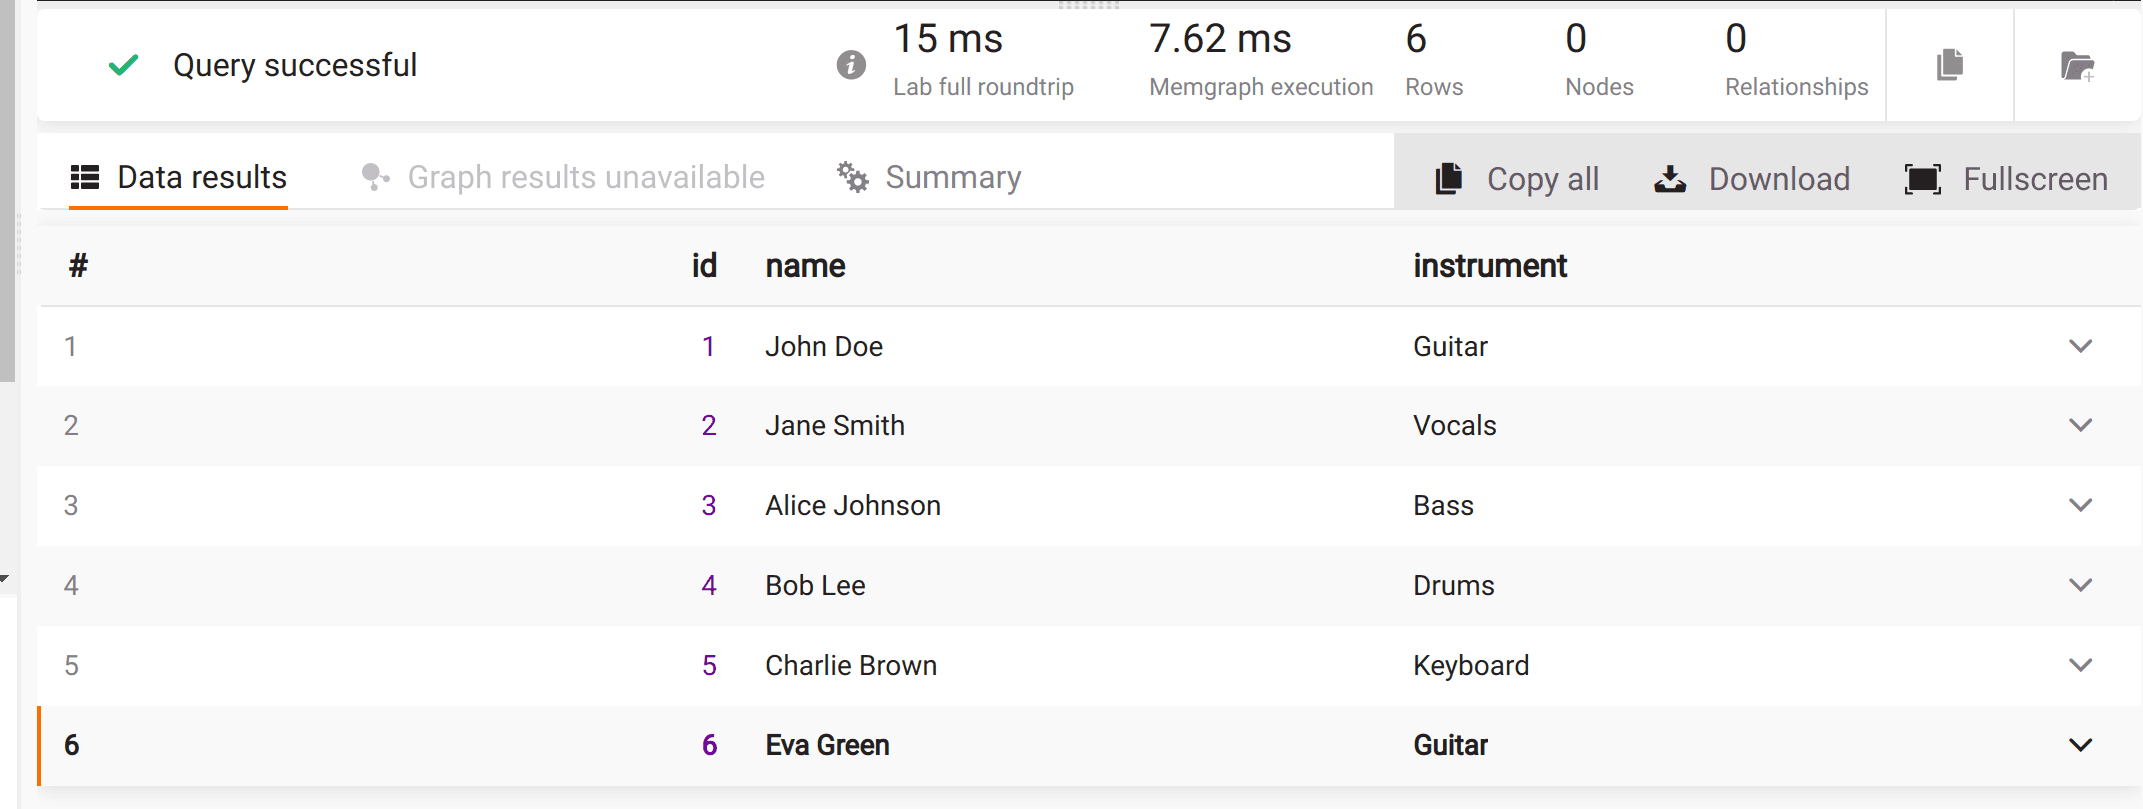
Task: Open the Summary tab
Action: [930, 177]
